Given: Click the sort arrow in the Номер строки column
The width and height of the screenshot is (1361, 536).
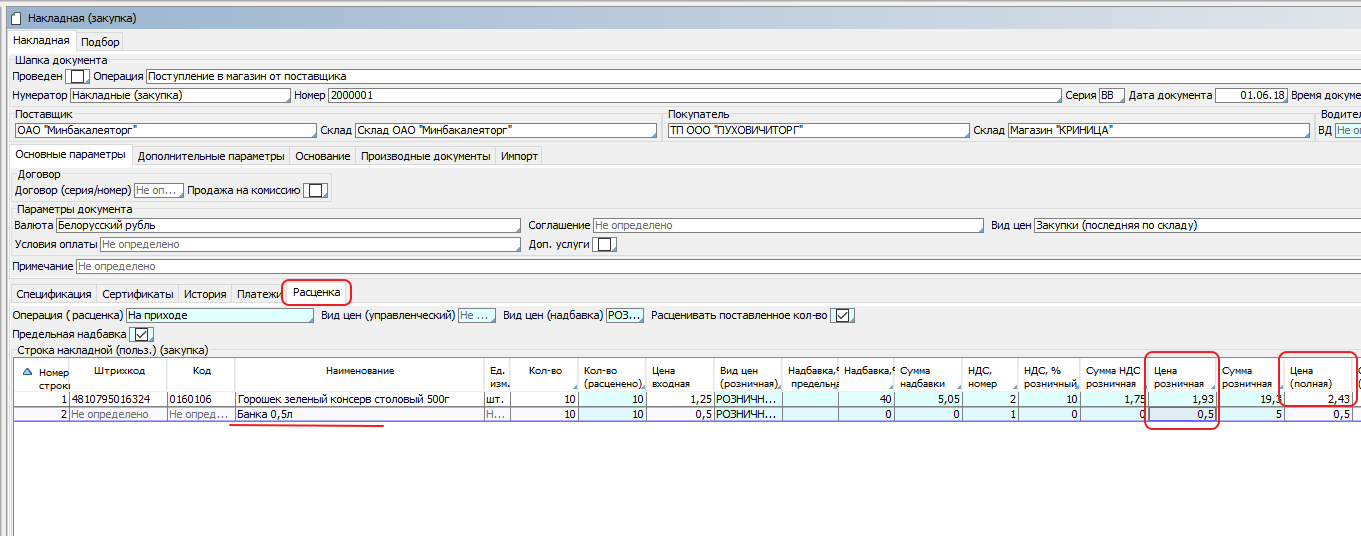Looking at the screenshot, I should pos(27,370).
